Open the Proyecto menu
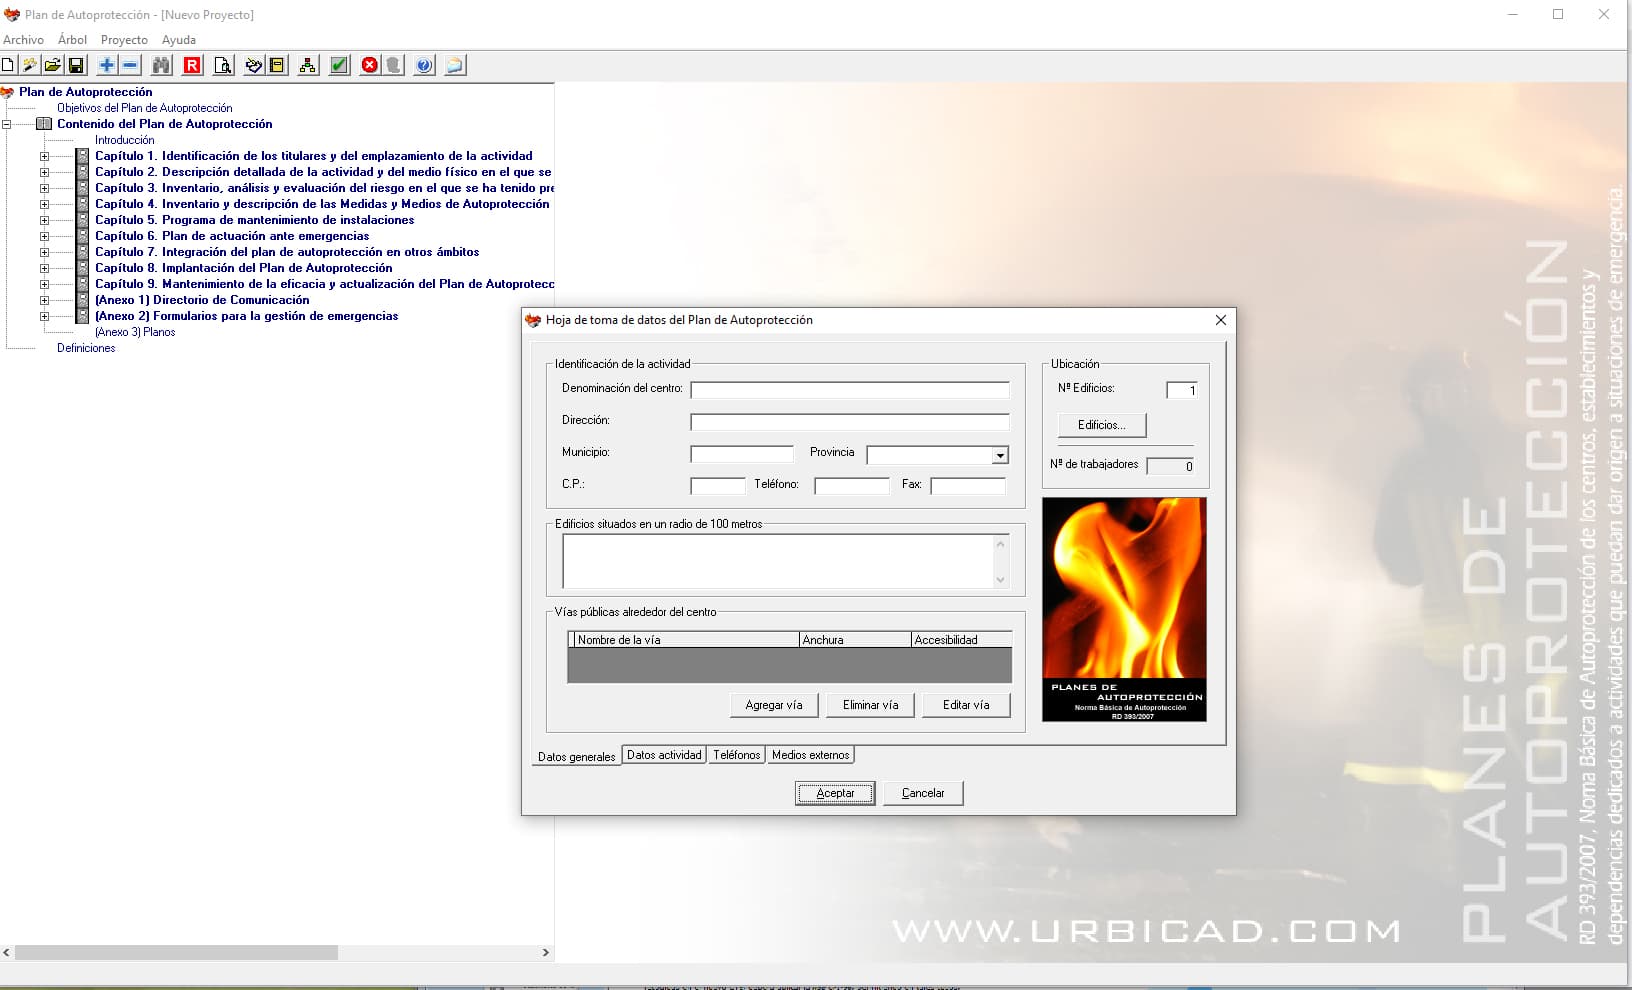The height and width of the screenshot is (990, 1632). coord(124,40)
